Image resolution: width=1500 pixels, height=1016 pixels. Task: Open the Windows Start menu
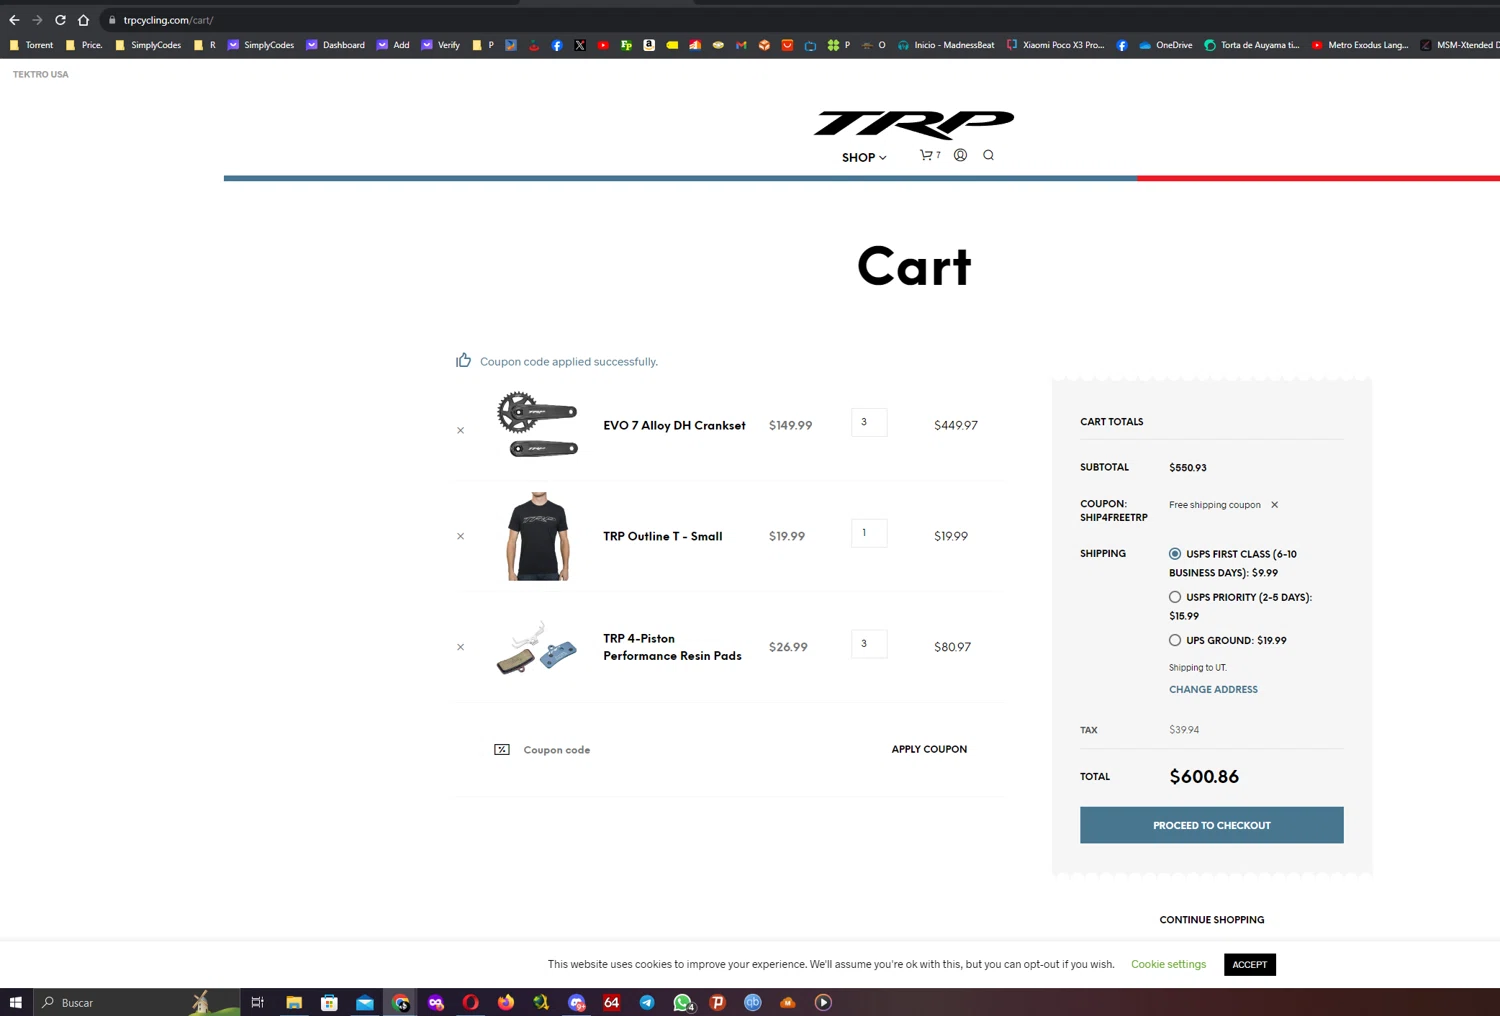coord(16,1002)
